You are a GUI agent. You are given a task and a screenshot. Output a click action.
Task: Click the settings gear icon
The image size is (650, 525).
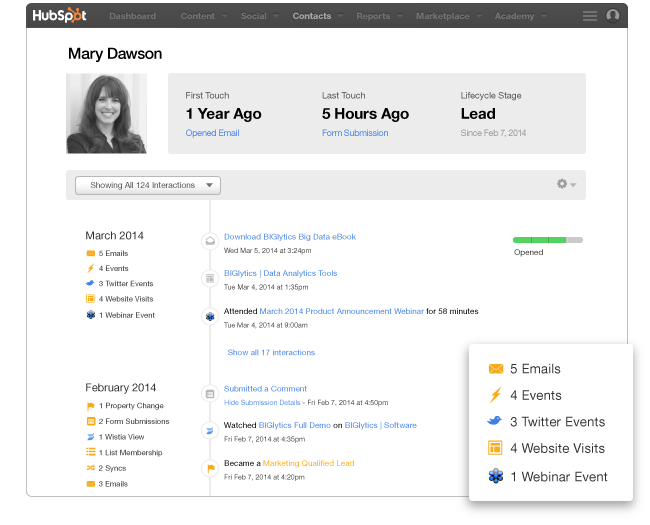pyautogui.click(x=562, y=184)
